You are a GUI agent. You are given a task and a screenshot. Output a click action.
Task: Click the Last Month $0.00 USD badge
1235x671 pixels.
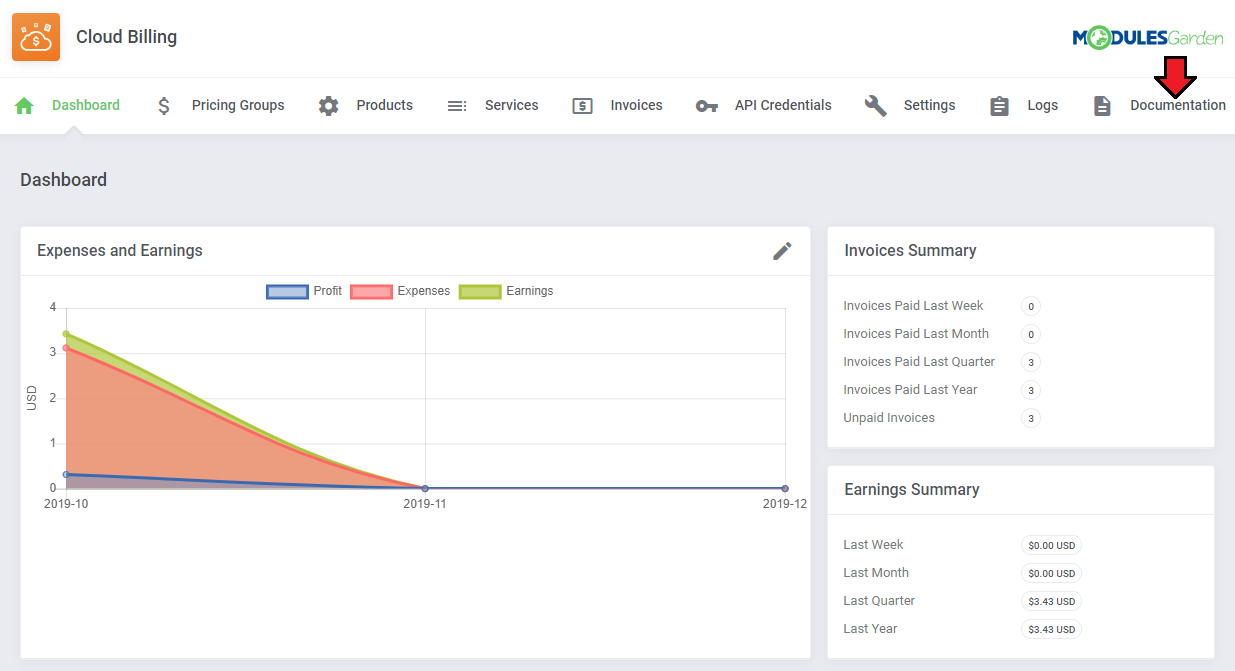point(1052,573)
